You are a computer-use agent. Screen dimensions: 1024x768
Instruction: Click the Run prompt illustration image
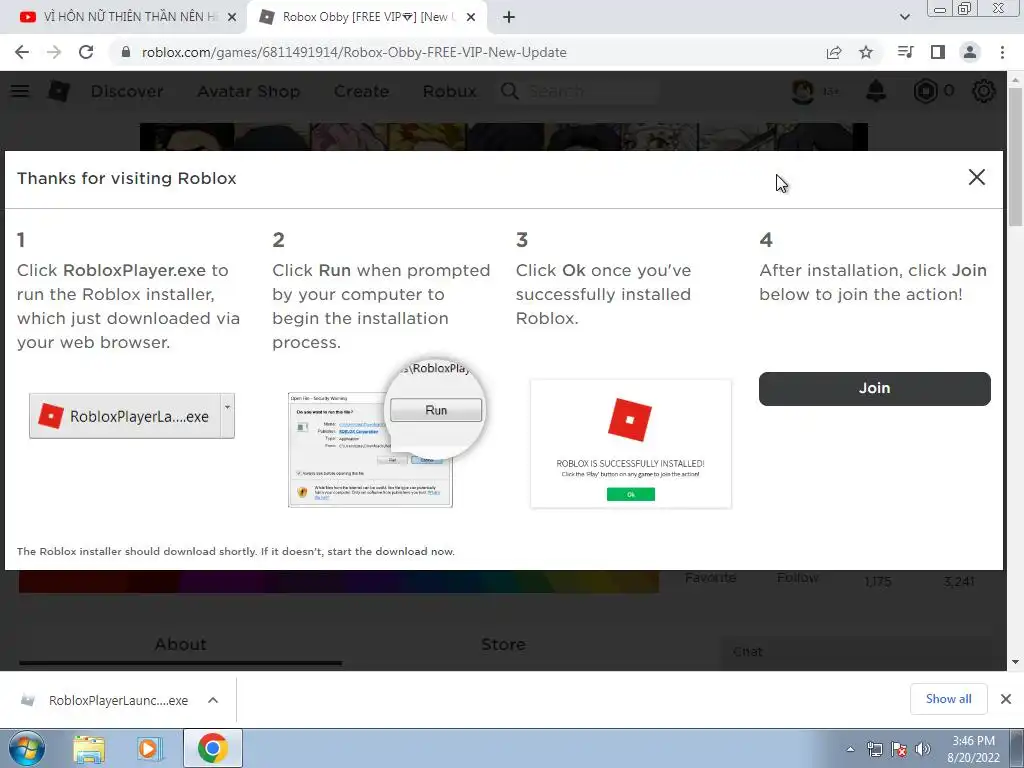pos(387,434)
